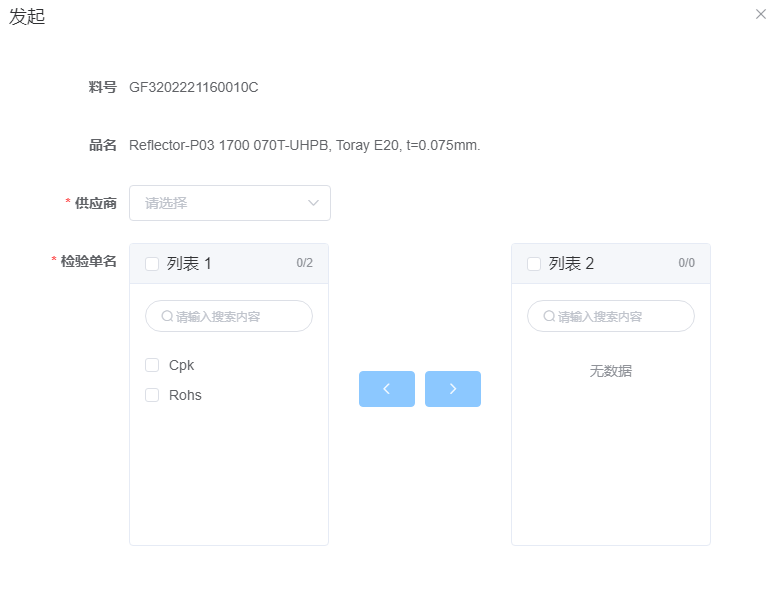772x606 pixels.
Task: Select the Cpk item label
Action: [x=181, y=365]
